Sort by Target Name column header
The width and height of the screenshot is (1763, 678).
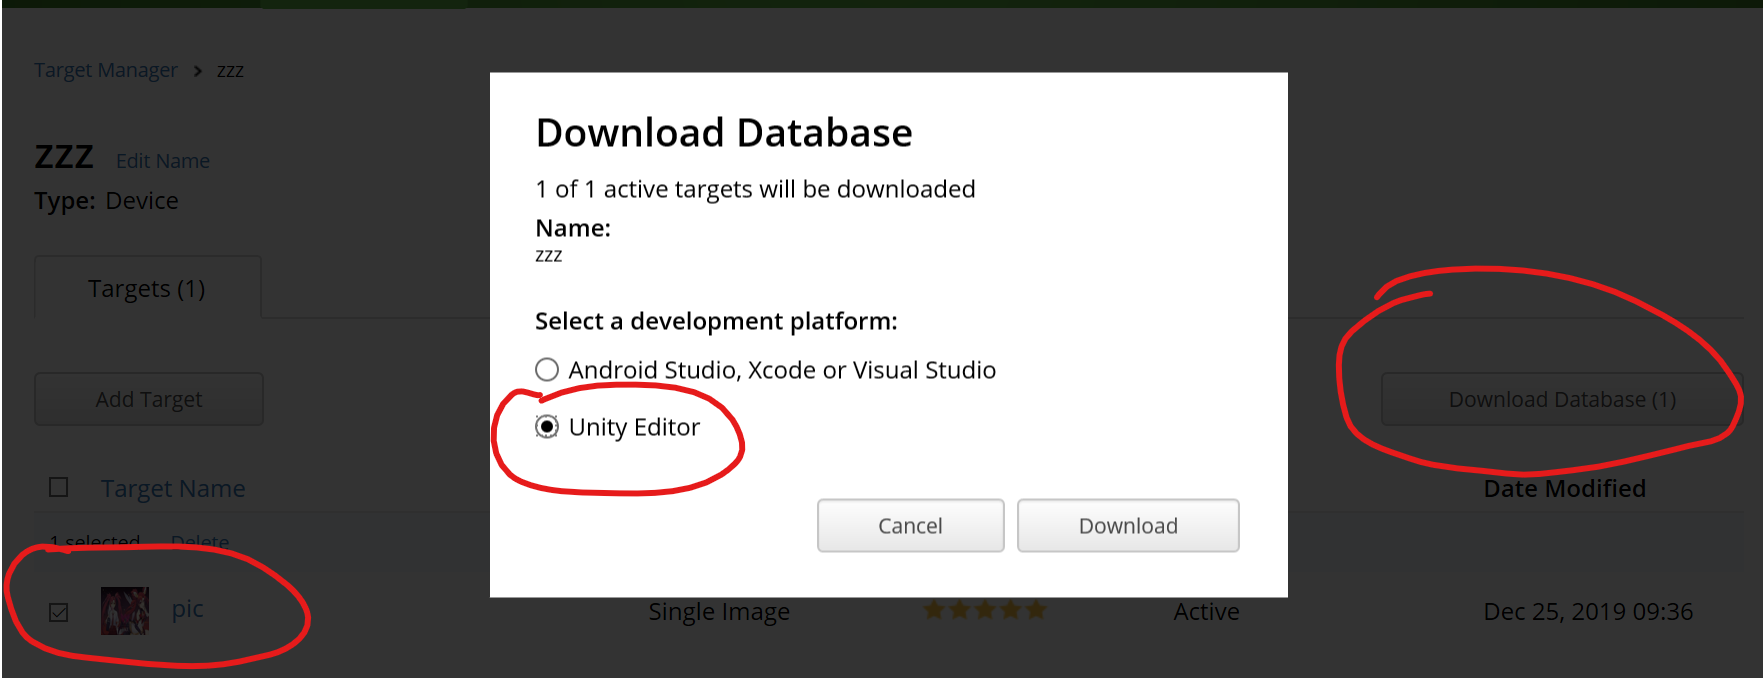pyautogui.click(x=173, y=488)
